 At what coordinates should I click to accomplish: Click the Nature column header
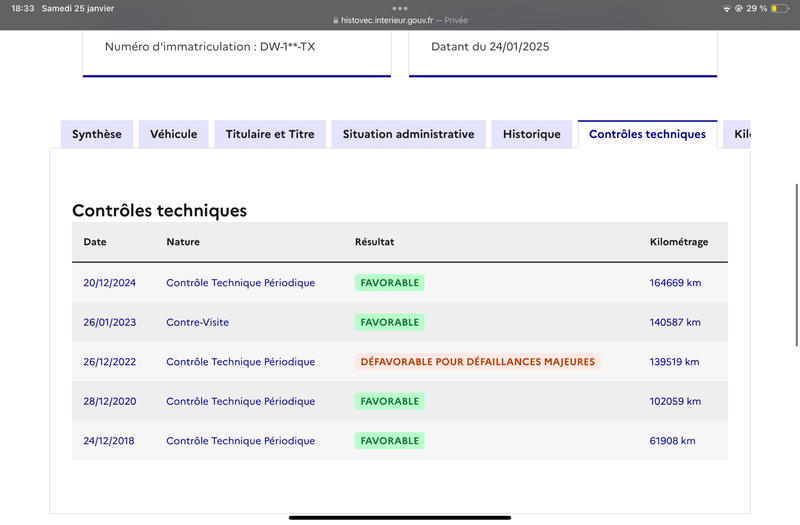[183, 242]
